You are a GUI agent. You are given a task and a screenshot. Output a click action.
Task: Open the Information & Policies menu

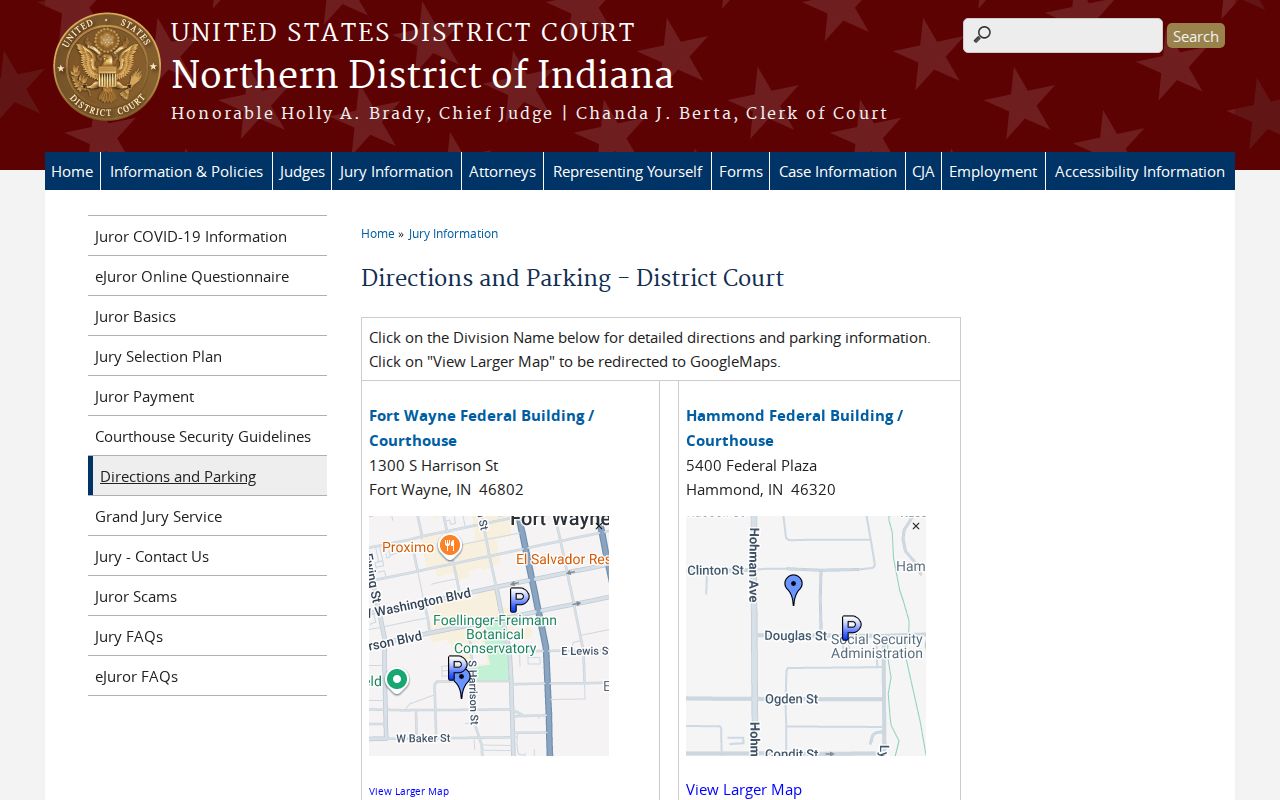click(x=187, y=171)
